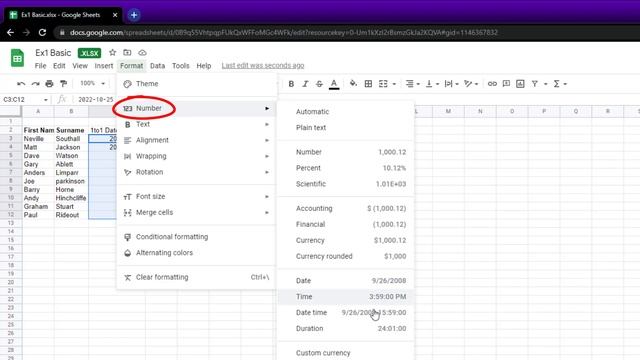640x360 pixels.
Task: Open the File menu
Action: (x=40, y=66)
